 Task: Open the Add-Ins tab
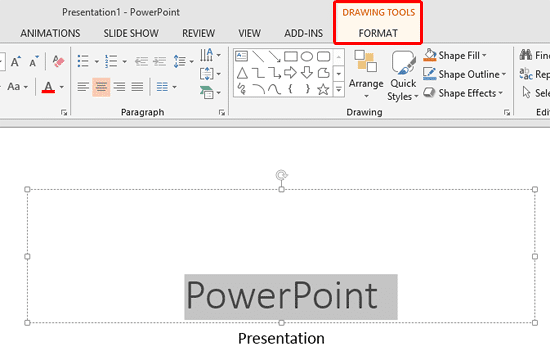coord(303,33)
